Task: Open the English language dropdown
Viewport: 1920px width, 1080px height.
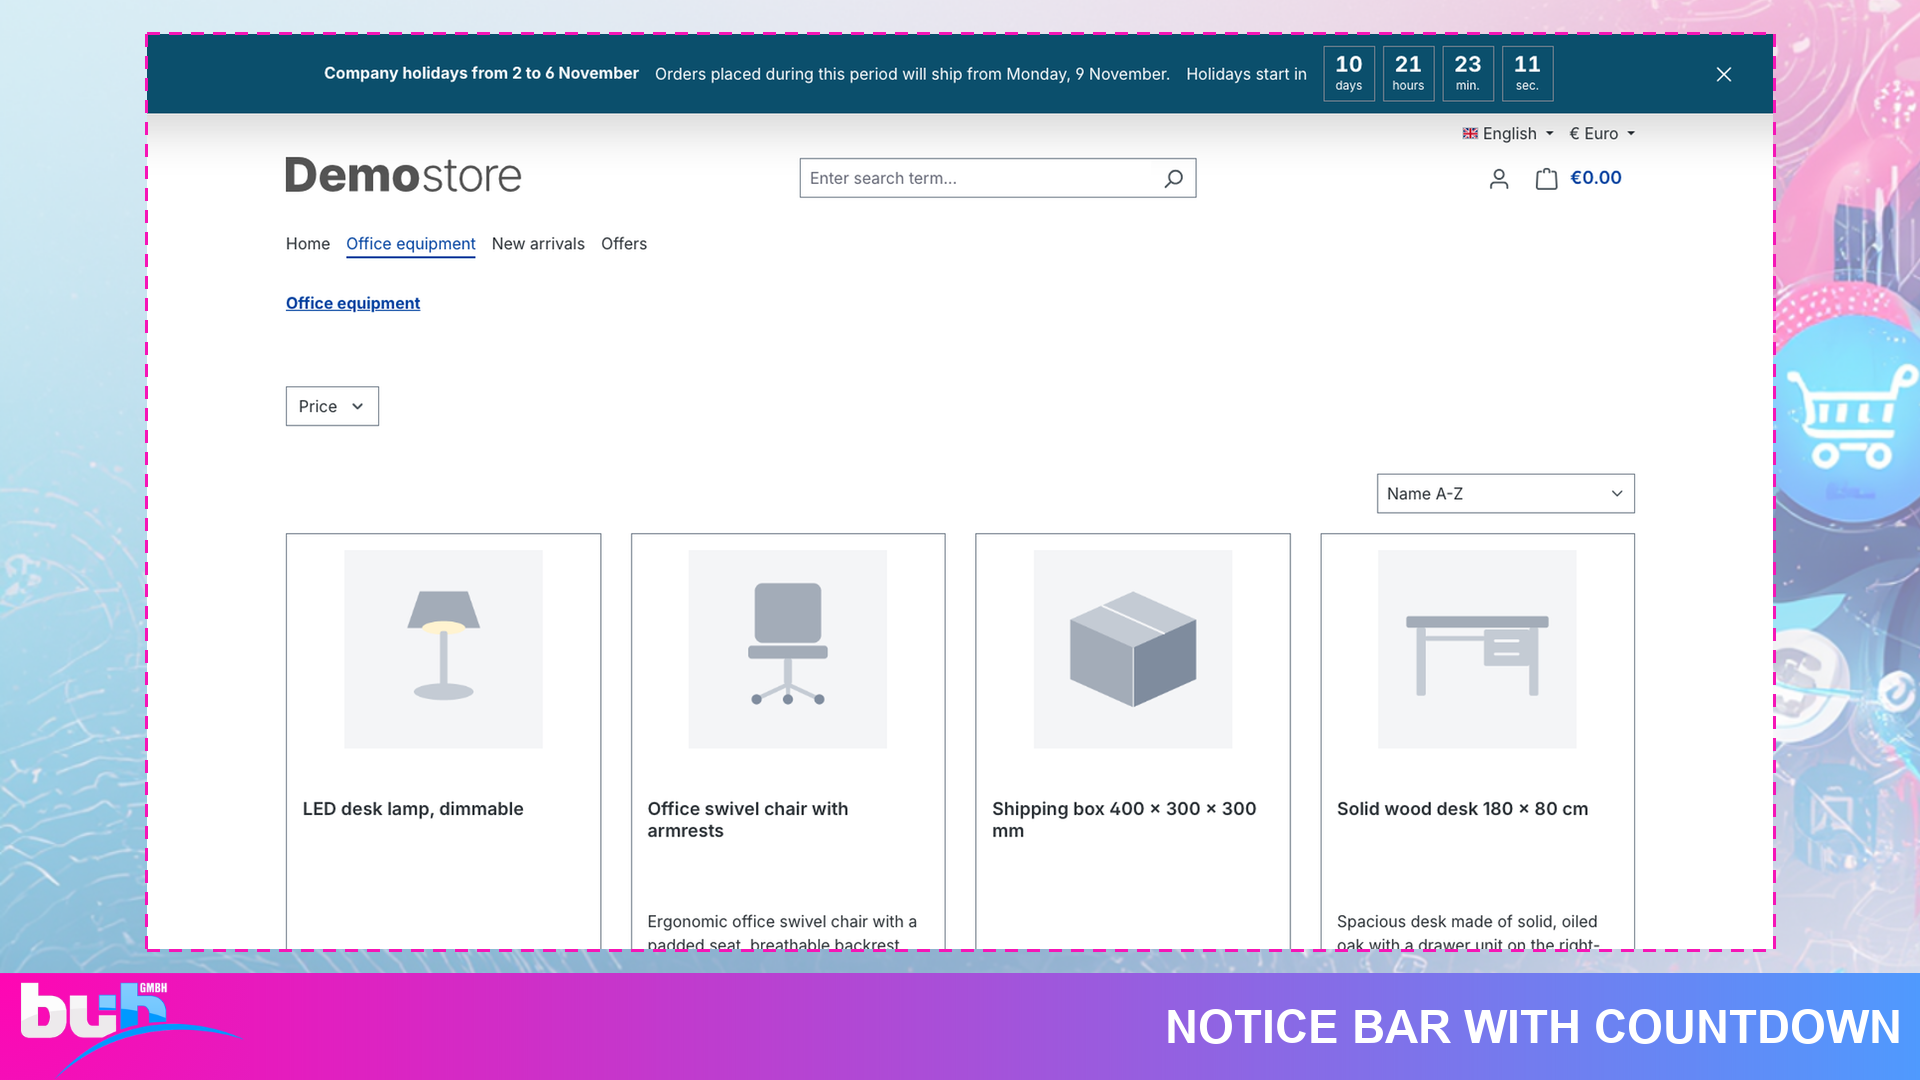Action: 1508,133
